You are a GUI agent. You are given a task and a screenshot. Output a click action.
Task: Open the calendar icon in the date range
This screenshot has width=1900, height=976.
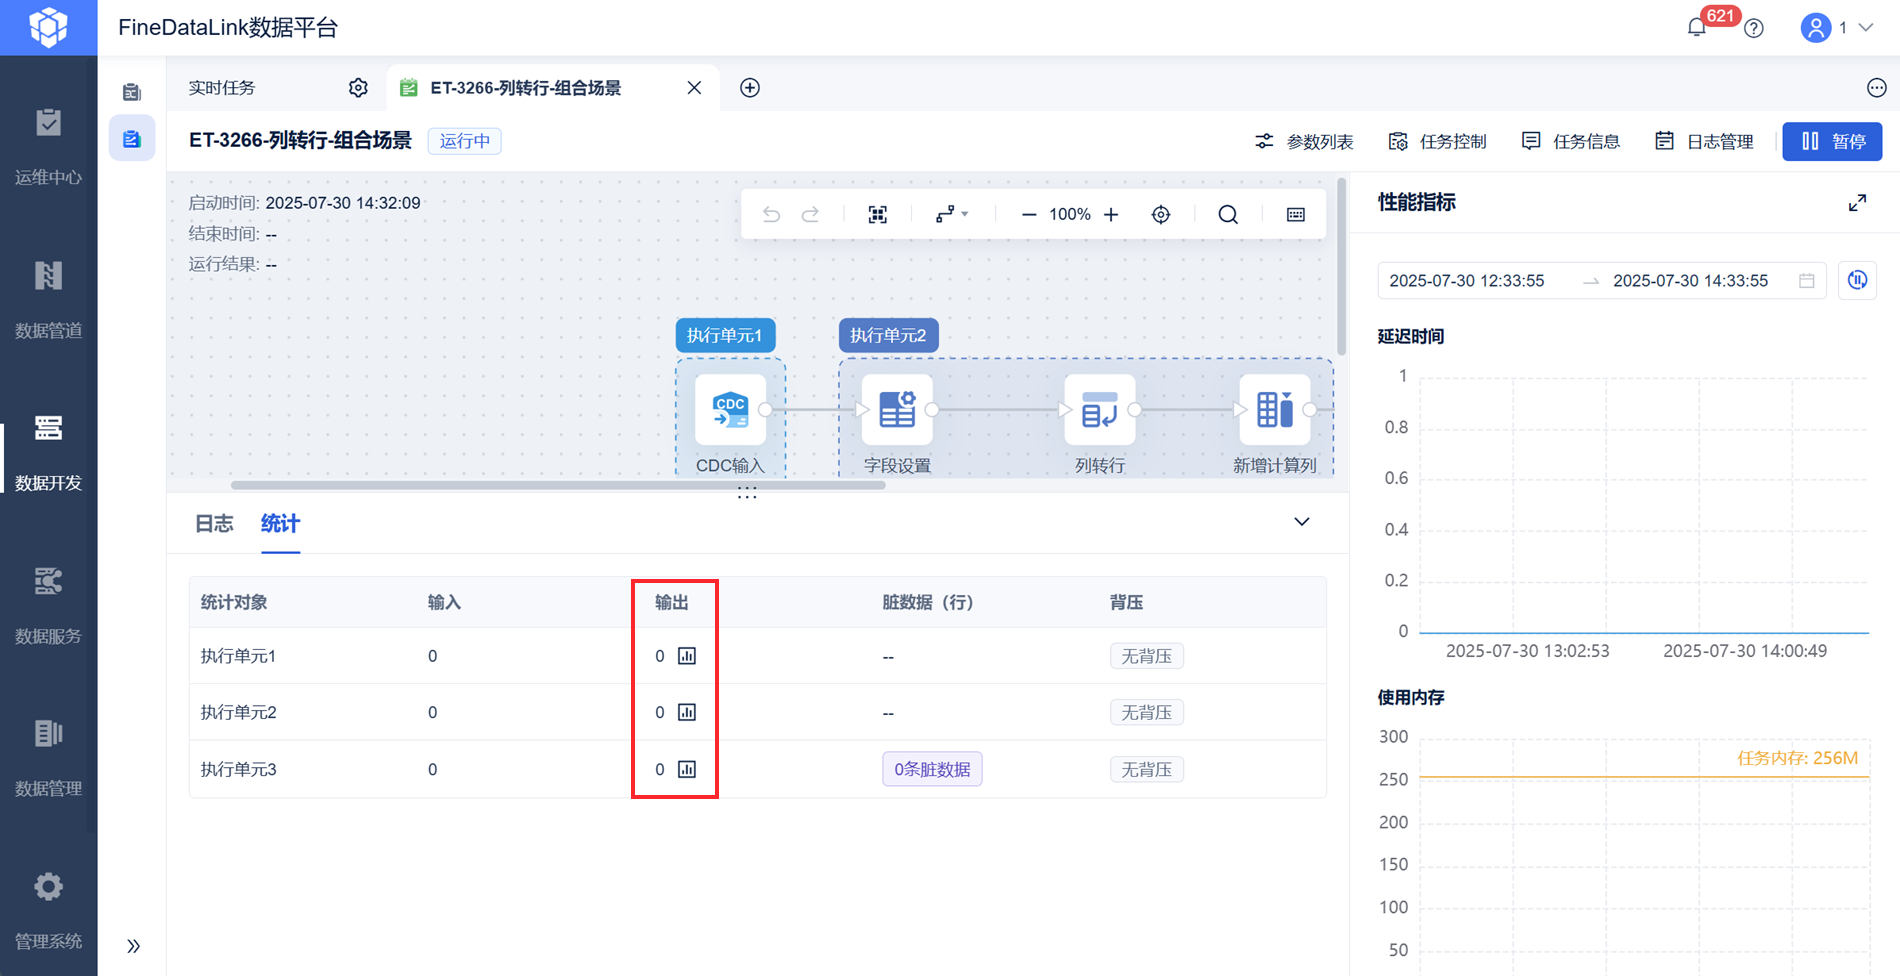(1807, 281)
